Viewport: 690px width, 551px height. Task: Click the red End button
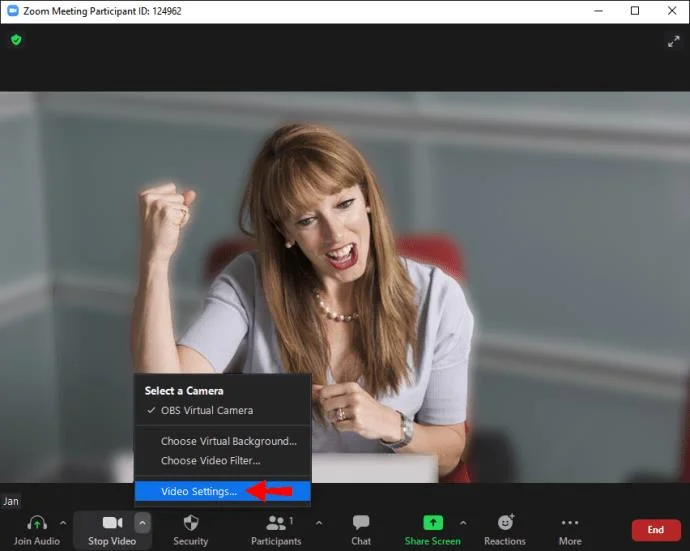point(656,530)
